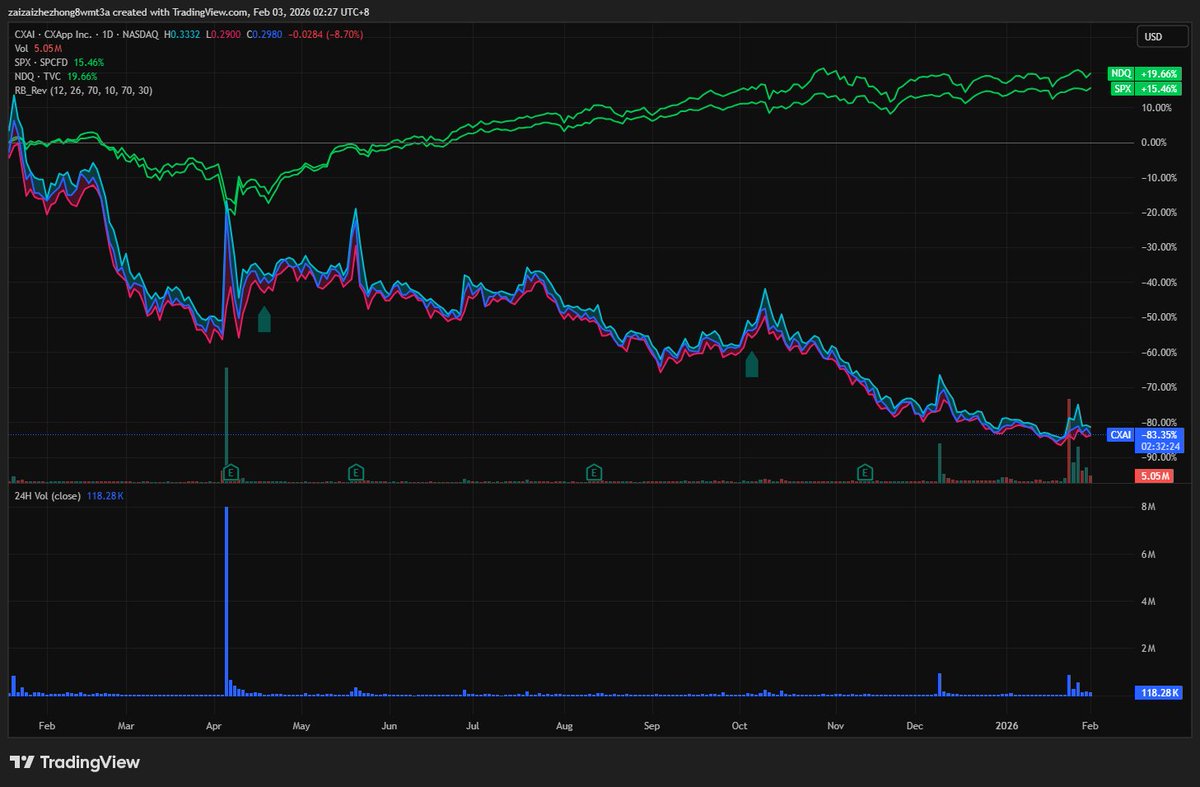The height and width of the screenshot is (787, 1200).
Task: Click the earnings E icon below September
Action: [x=595, y=471]
